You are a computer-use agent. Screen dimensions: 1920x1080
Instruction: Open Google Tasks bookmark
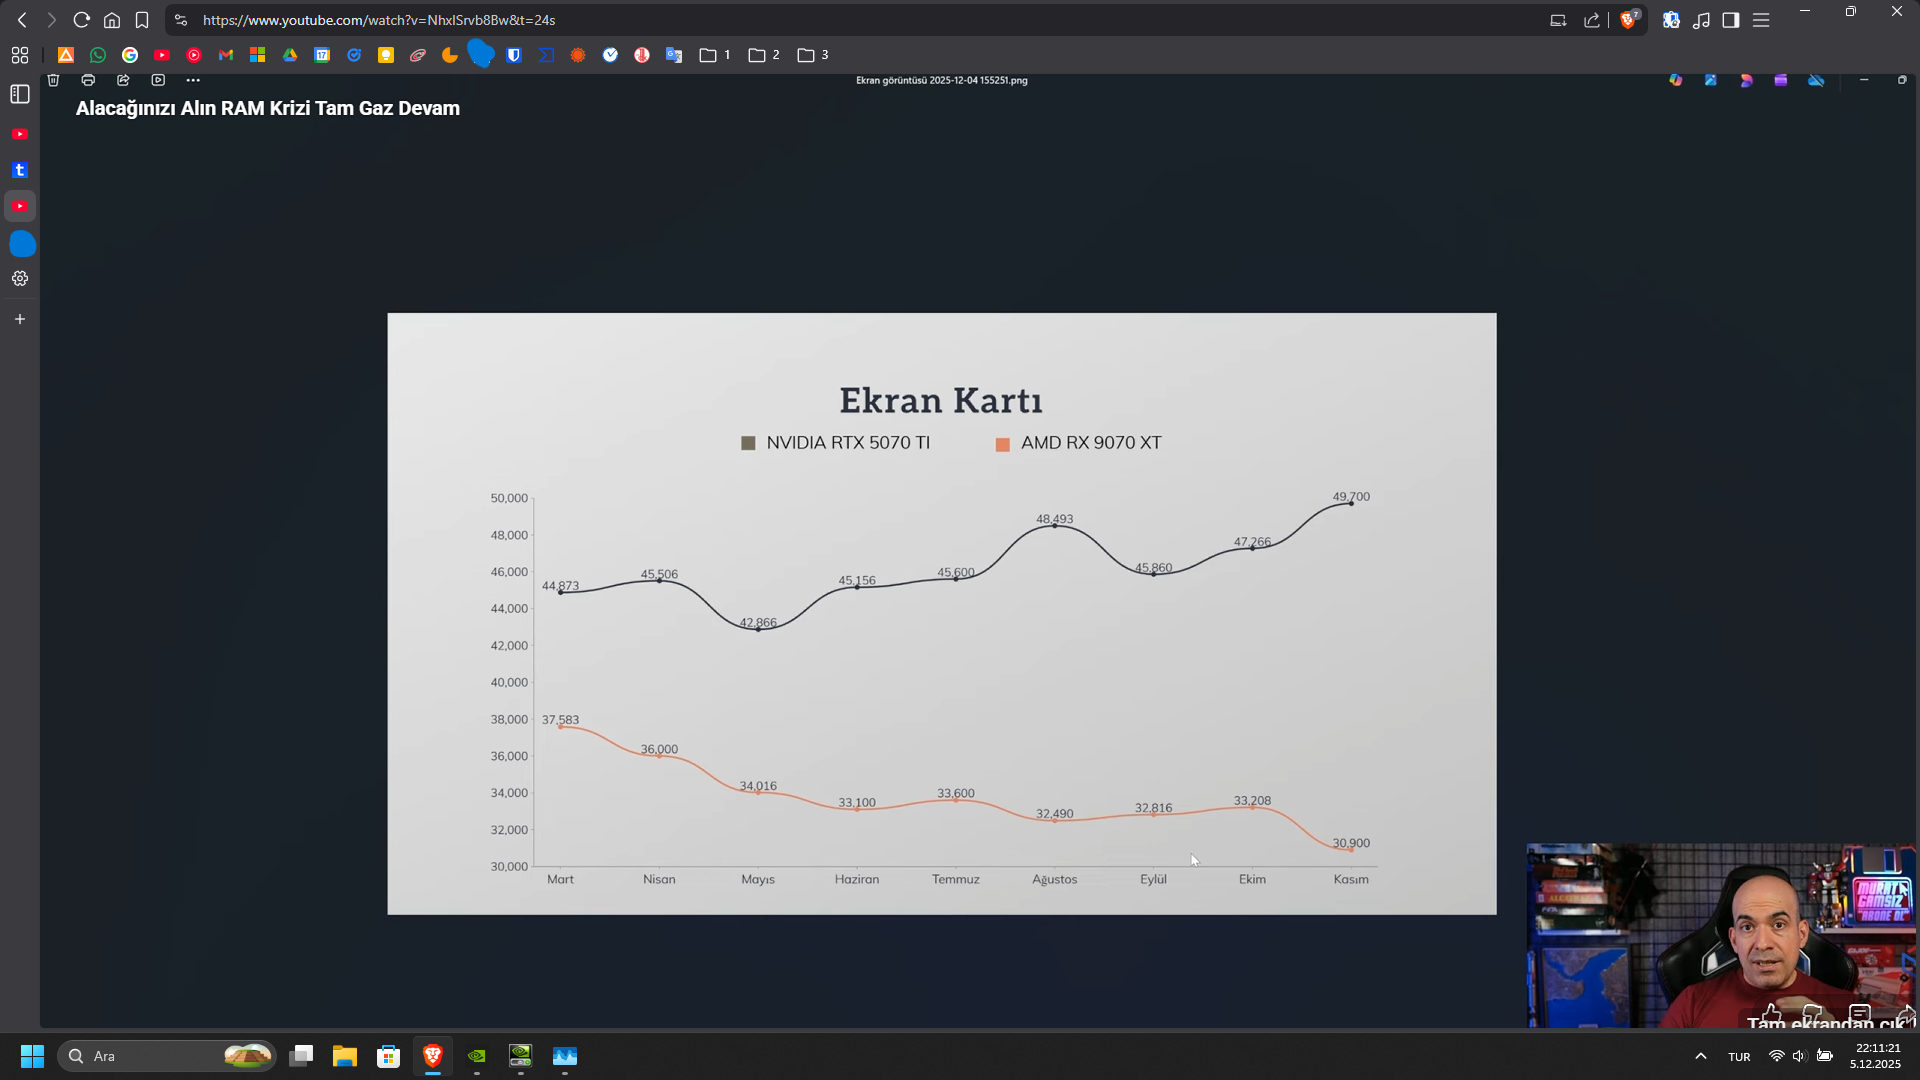click(354, 55)
